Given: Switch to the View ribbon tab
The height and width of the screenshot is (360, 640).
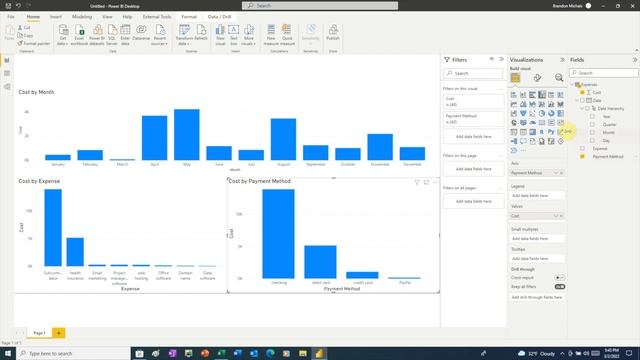Looking at the screenshot, I should pos(107,17).
